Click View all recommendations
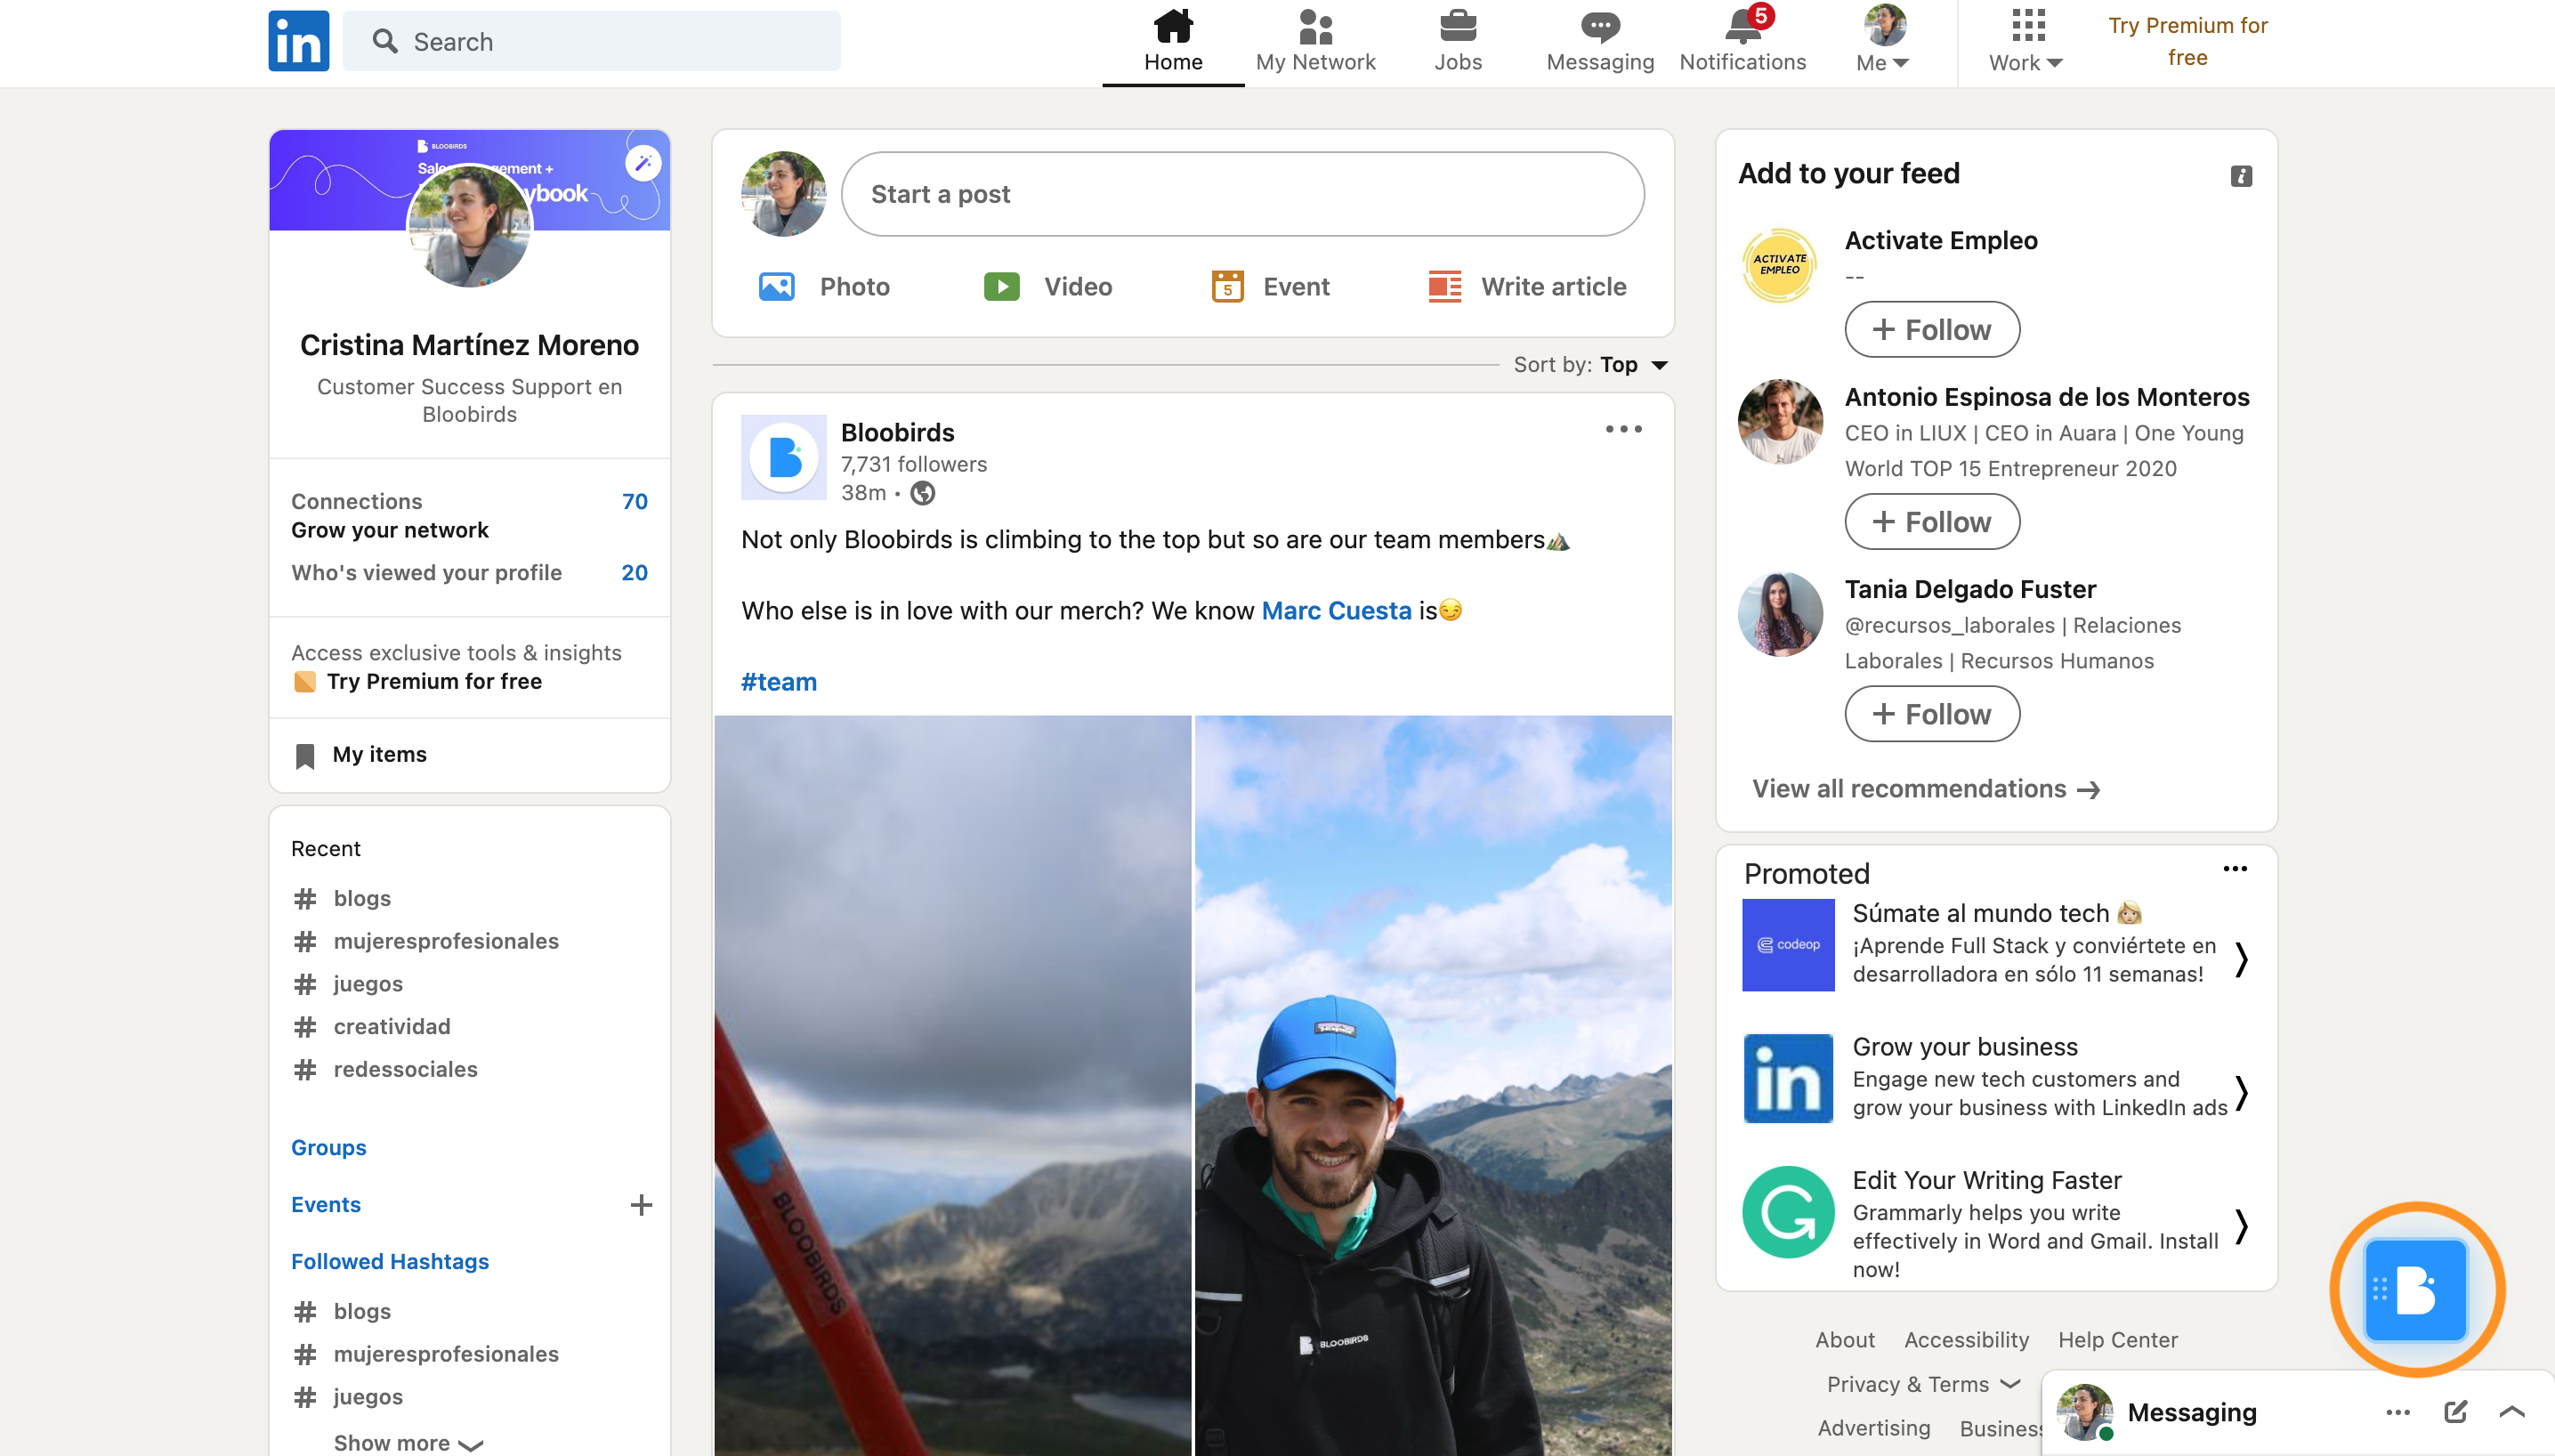The image size is (2555, 1456). (x=1925, y=789)
